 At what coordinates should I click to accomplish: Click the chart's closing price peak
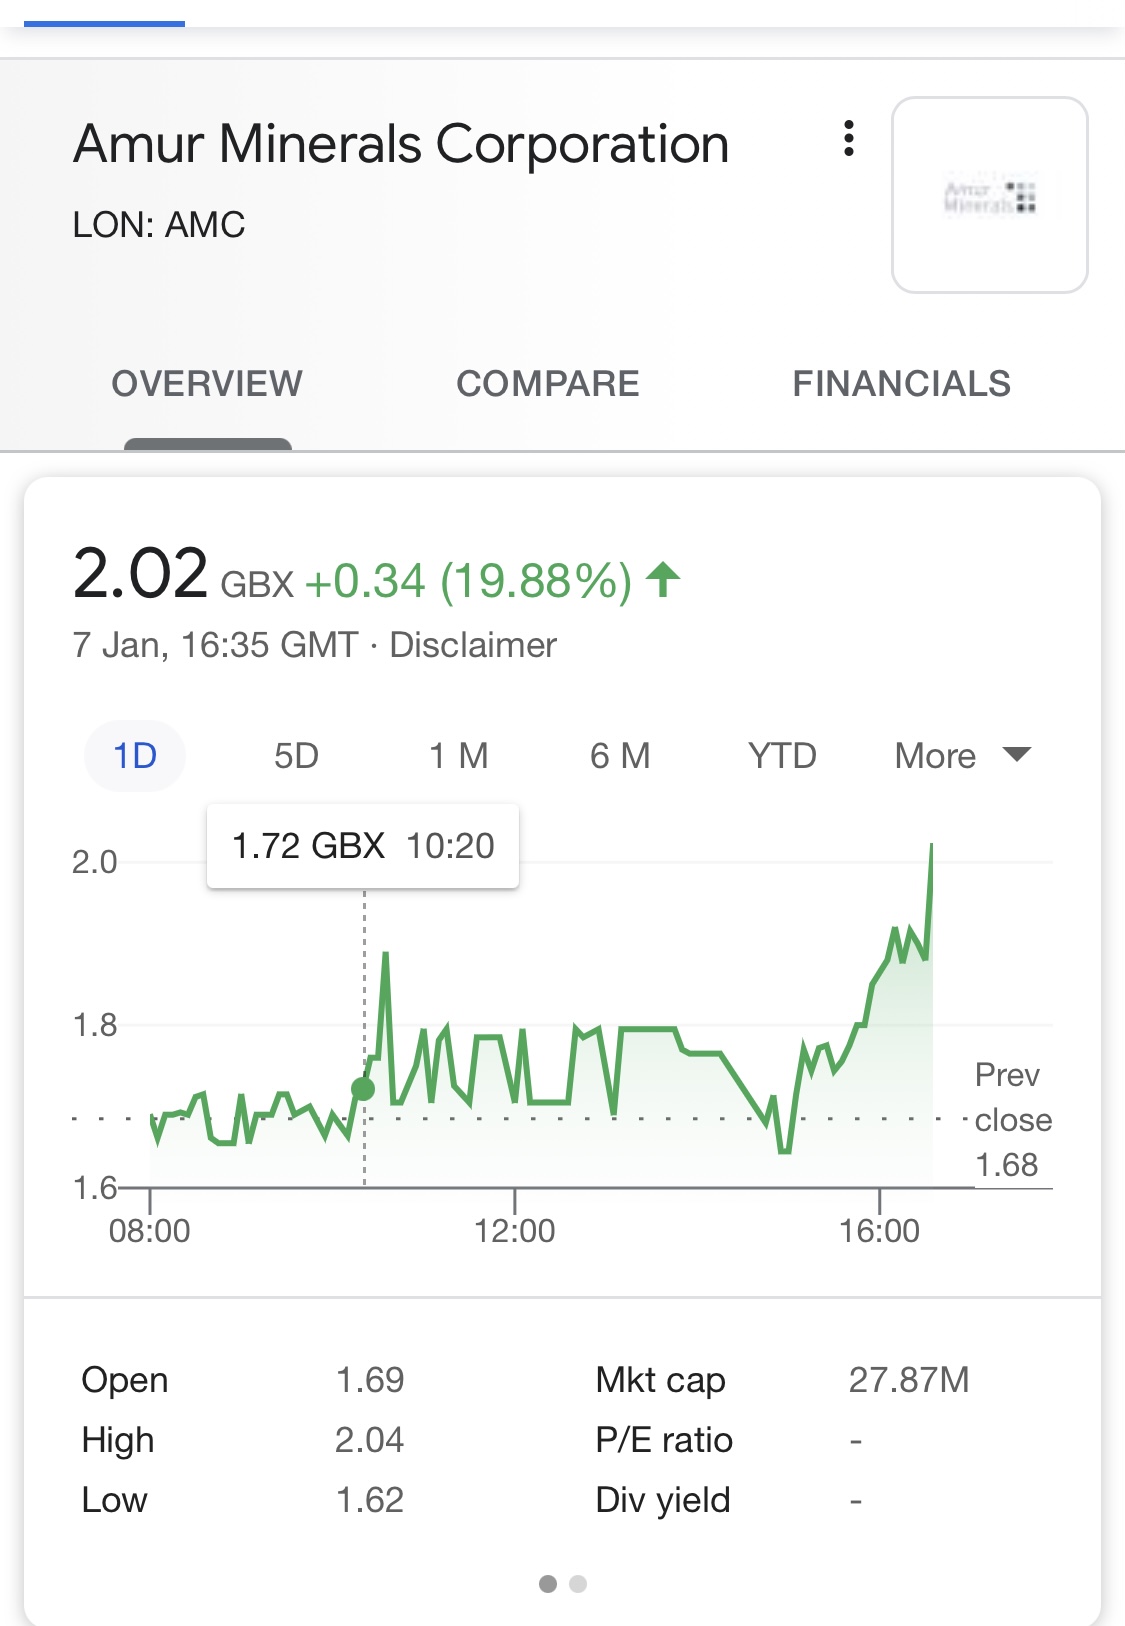[931, 846]
